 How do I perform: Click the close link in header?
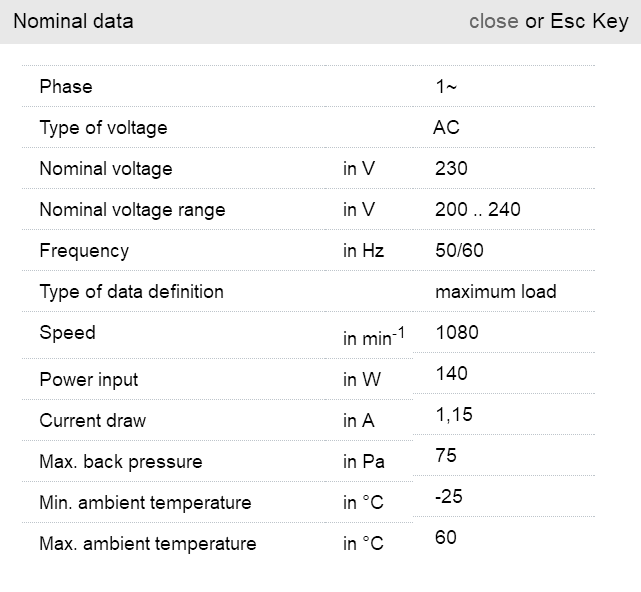pos(493,21)
